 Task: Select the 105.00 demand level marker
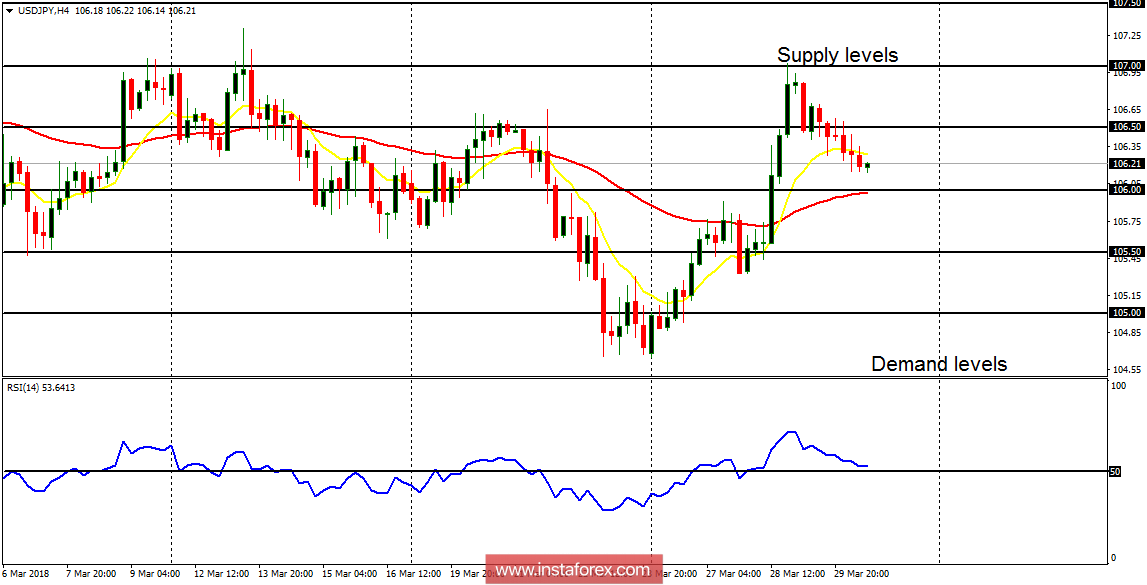point(1128,313)
